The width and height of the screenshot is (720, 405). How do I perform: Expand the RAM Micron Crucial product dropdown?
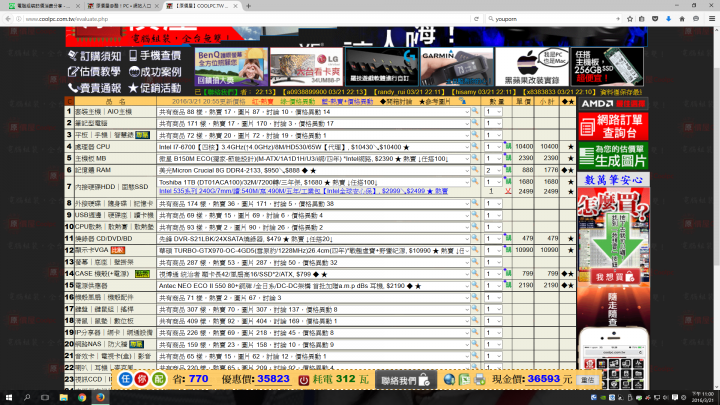point(314,170)
